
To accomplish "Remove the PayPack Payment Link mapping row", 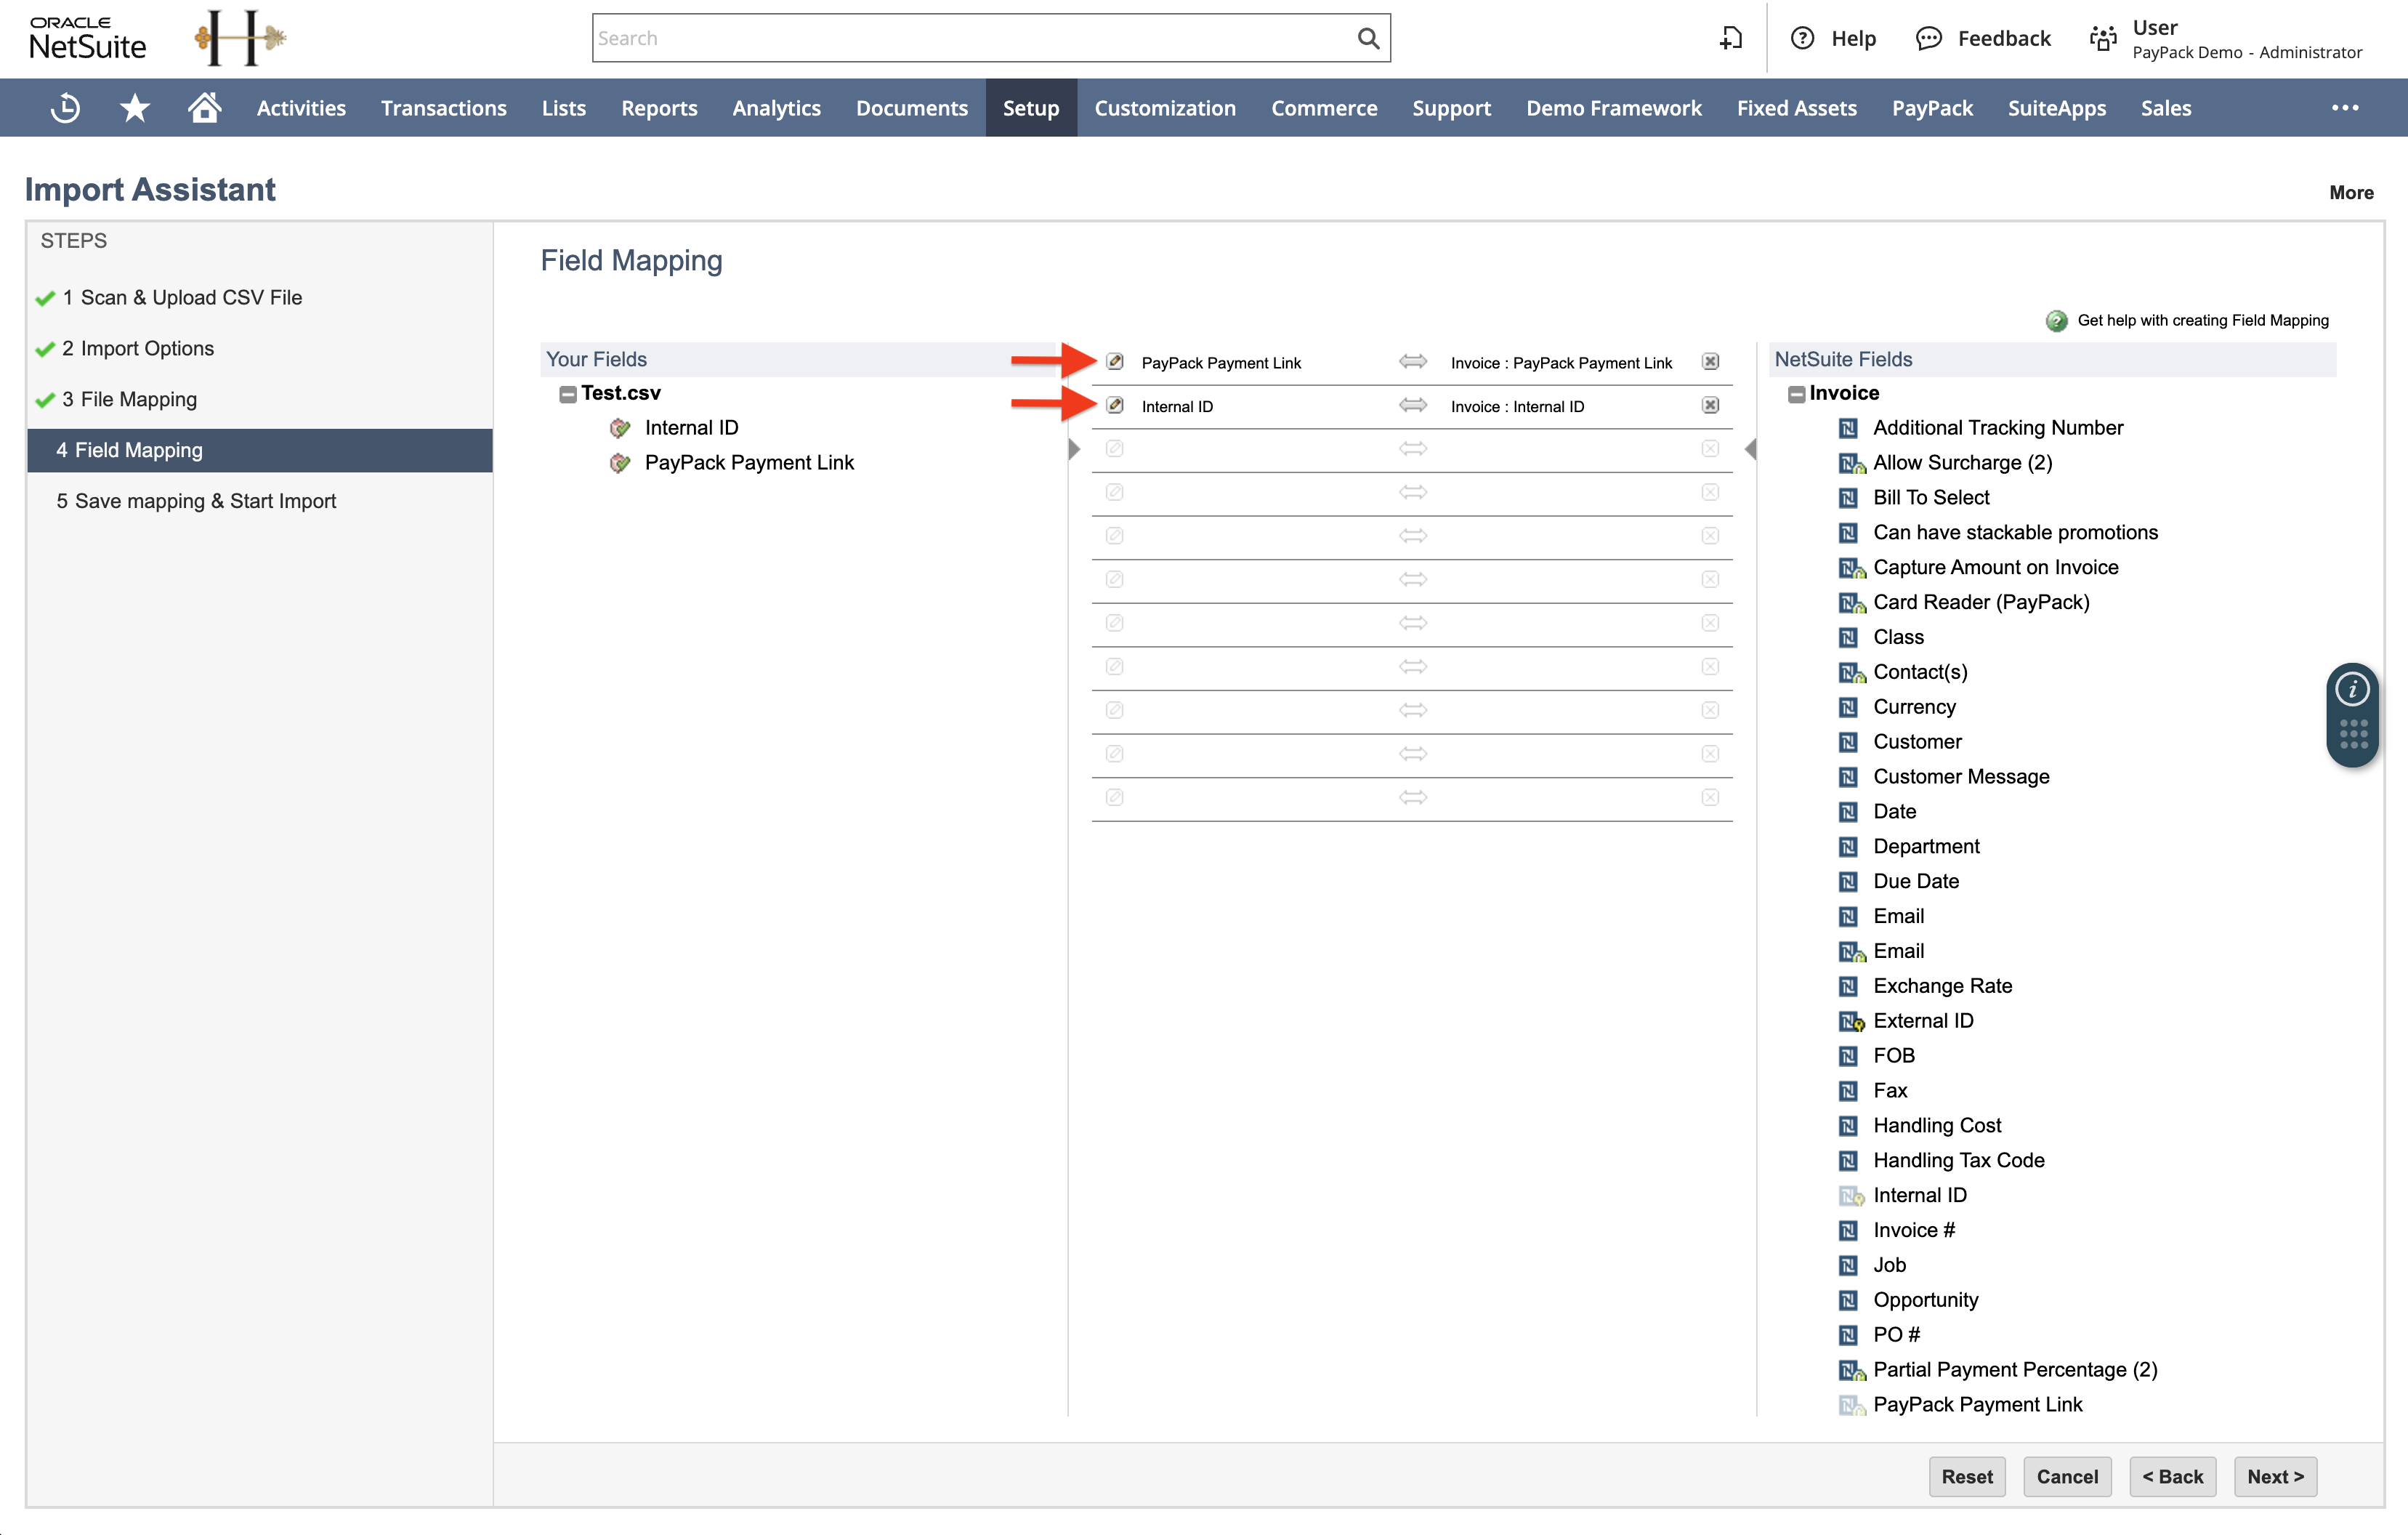I will (1710, 362).
